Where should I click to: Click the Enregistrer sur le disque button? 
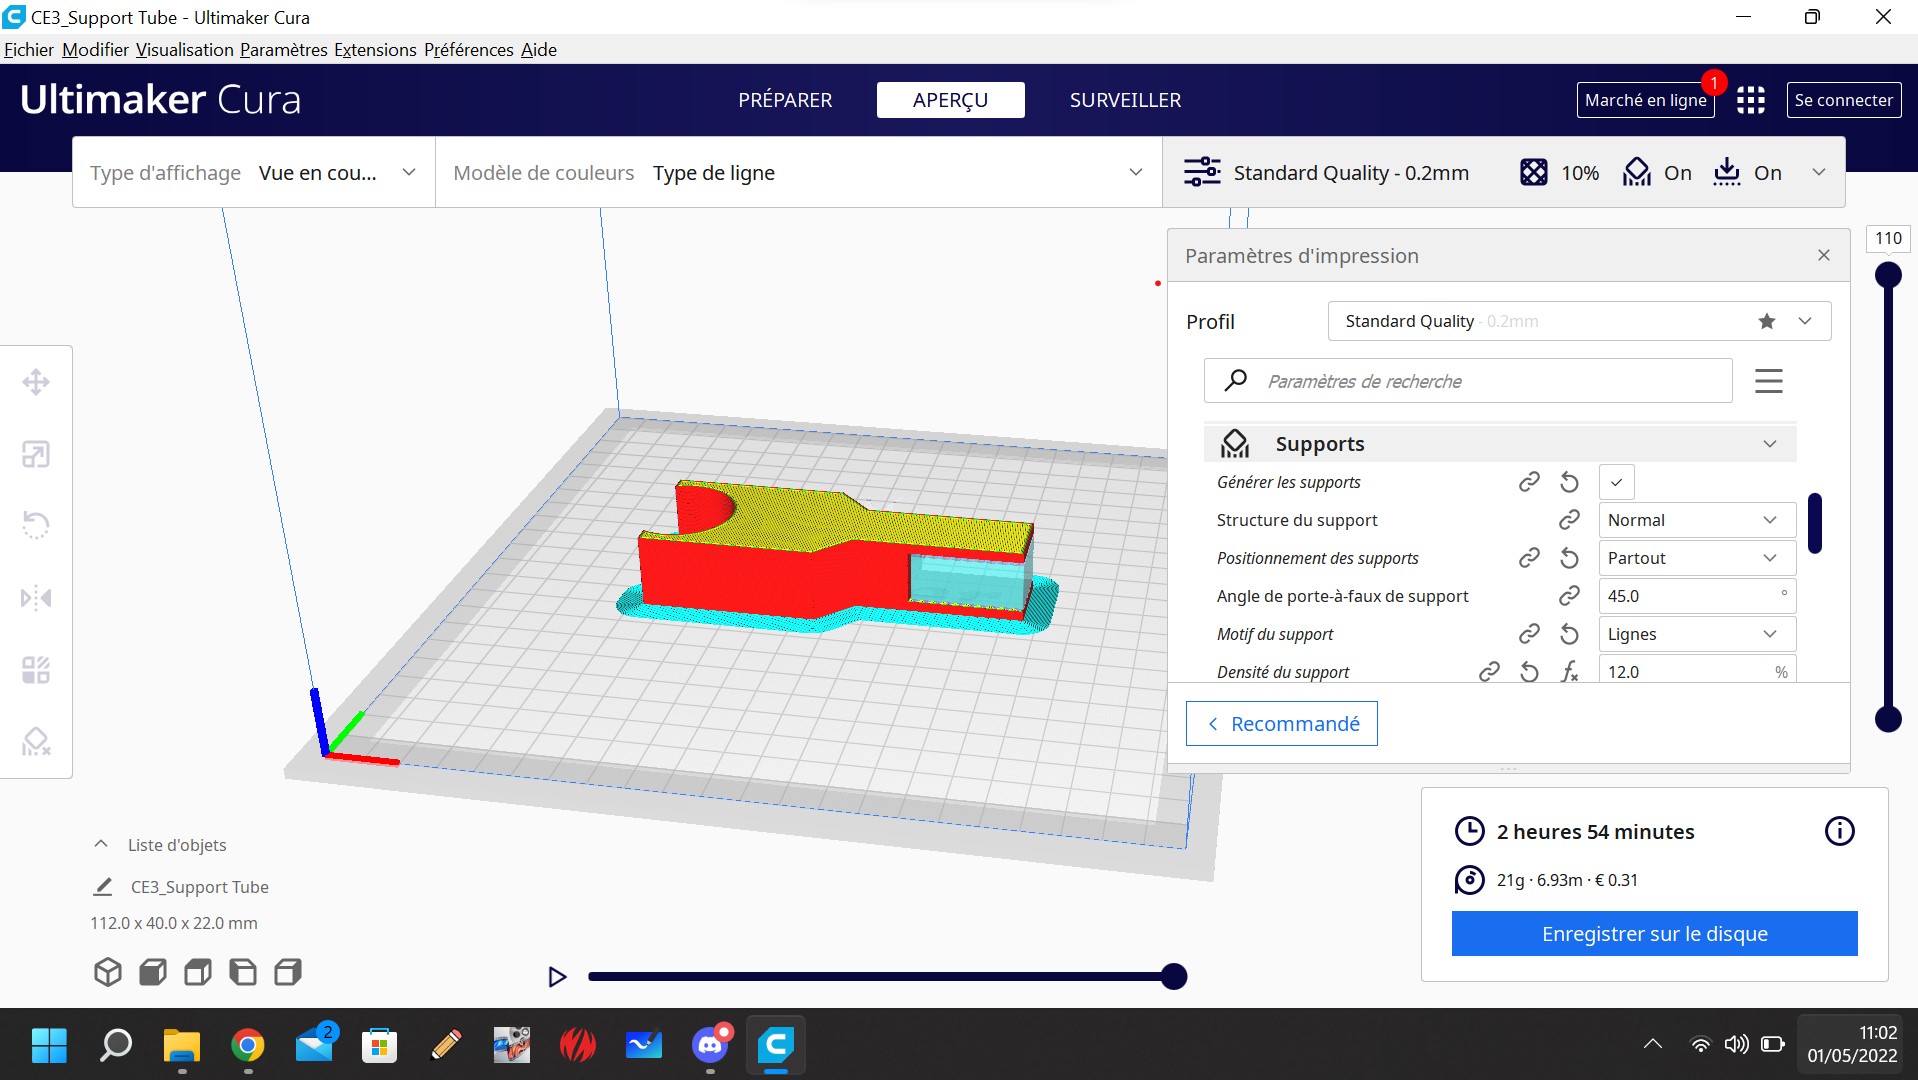(x=1654, y=933)
